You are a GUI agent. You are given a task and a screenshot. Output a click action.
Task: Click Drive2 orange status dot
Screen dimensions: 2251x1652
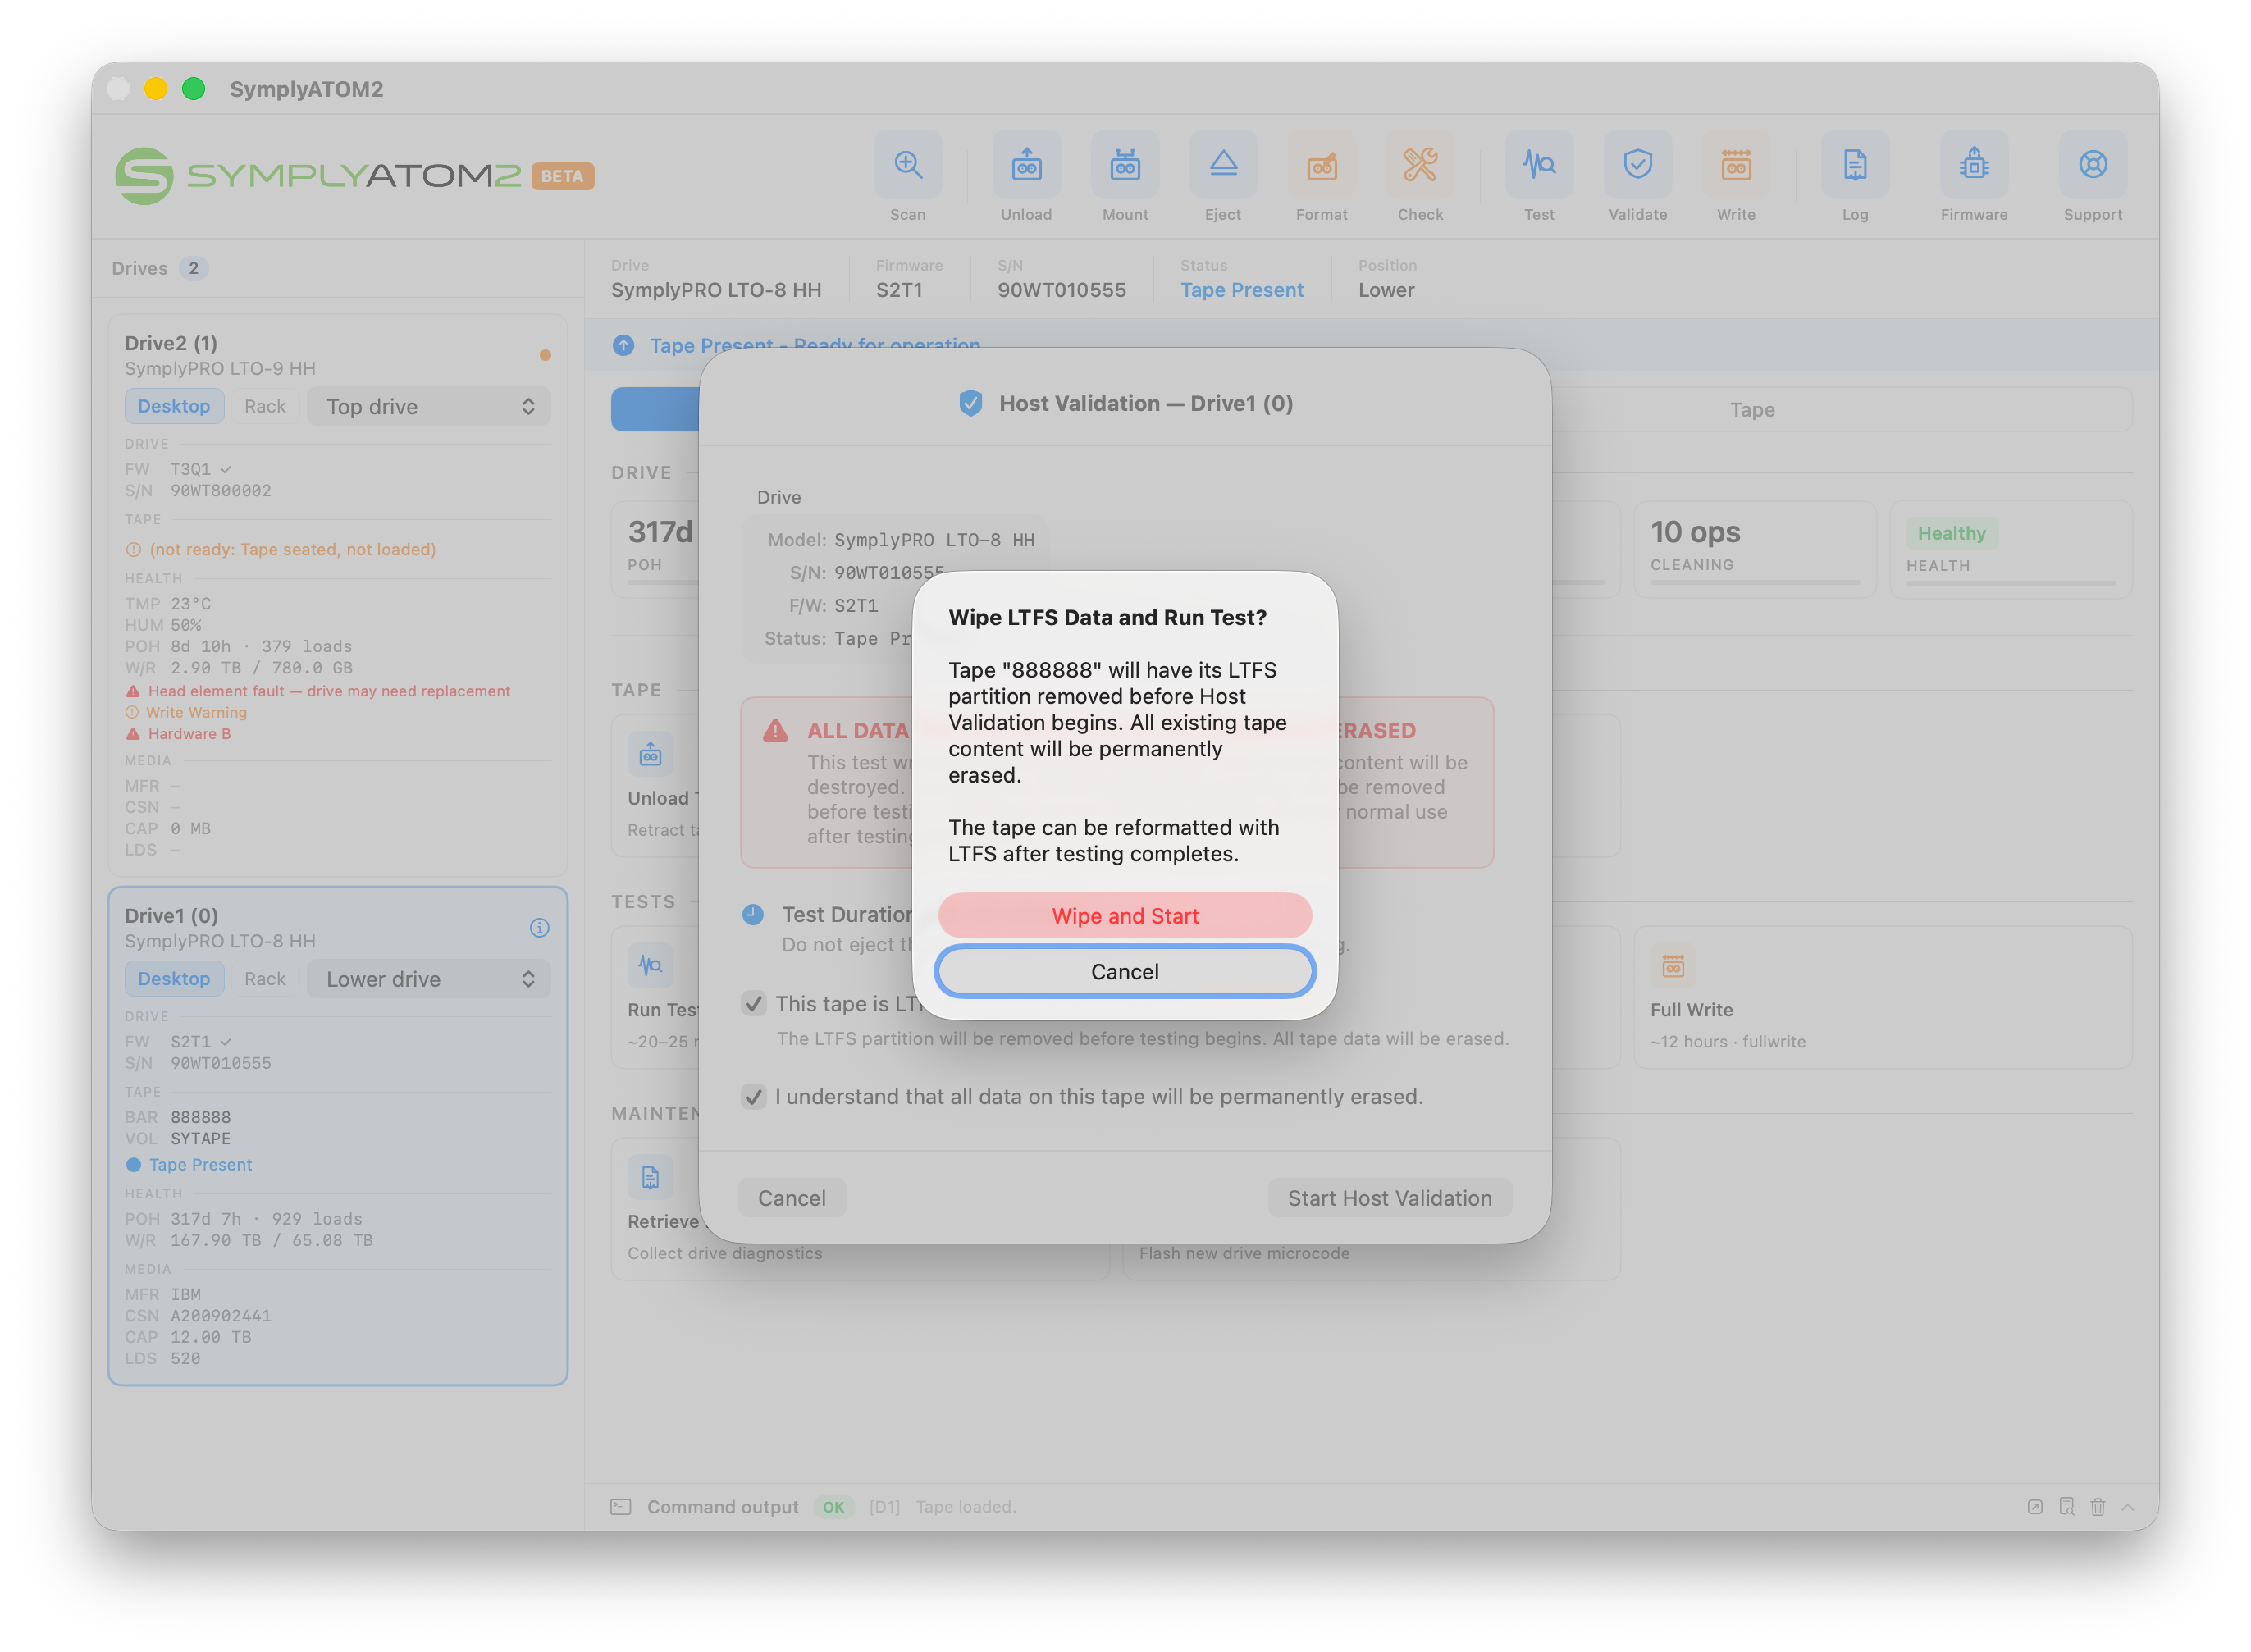coord(545,355)
